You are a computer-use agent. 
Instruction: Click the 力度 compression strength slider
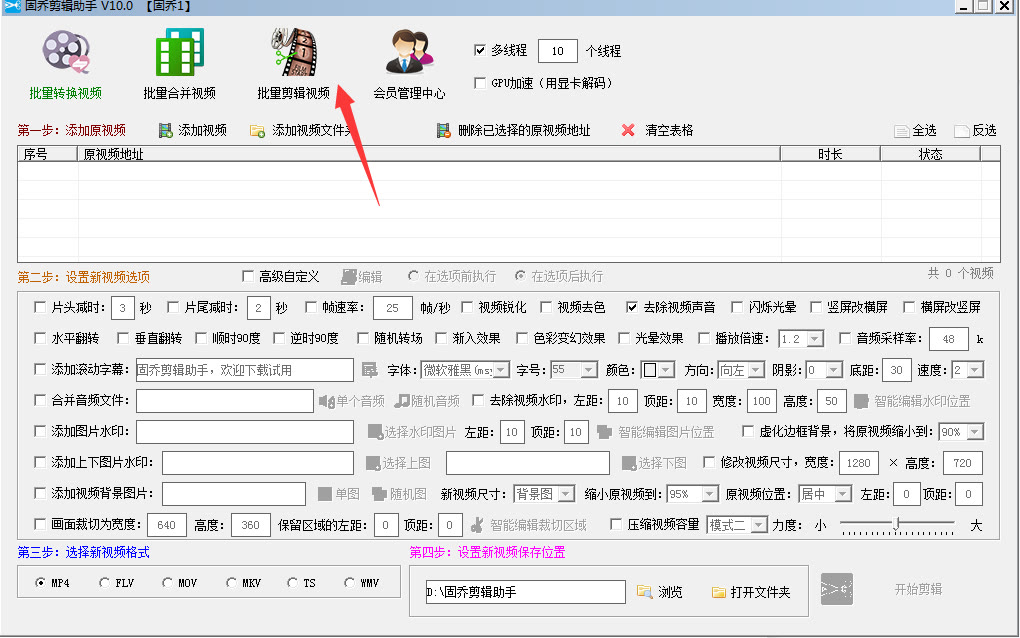[x=897, y=524]
